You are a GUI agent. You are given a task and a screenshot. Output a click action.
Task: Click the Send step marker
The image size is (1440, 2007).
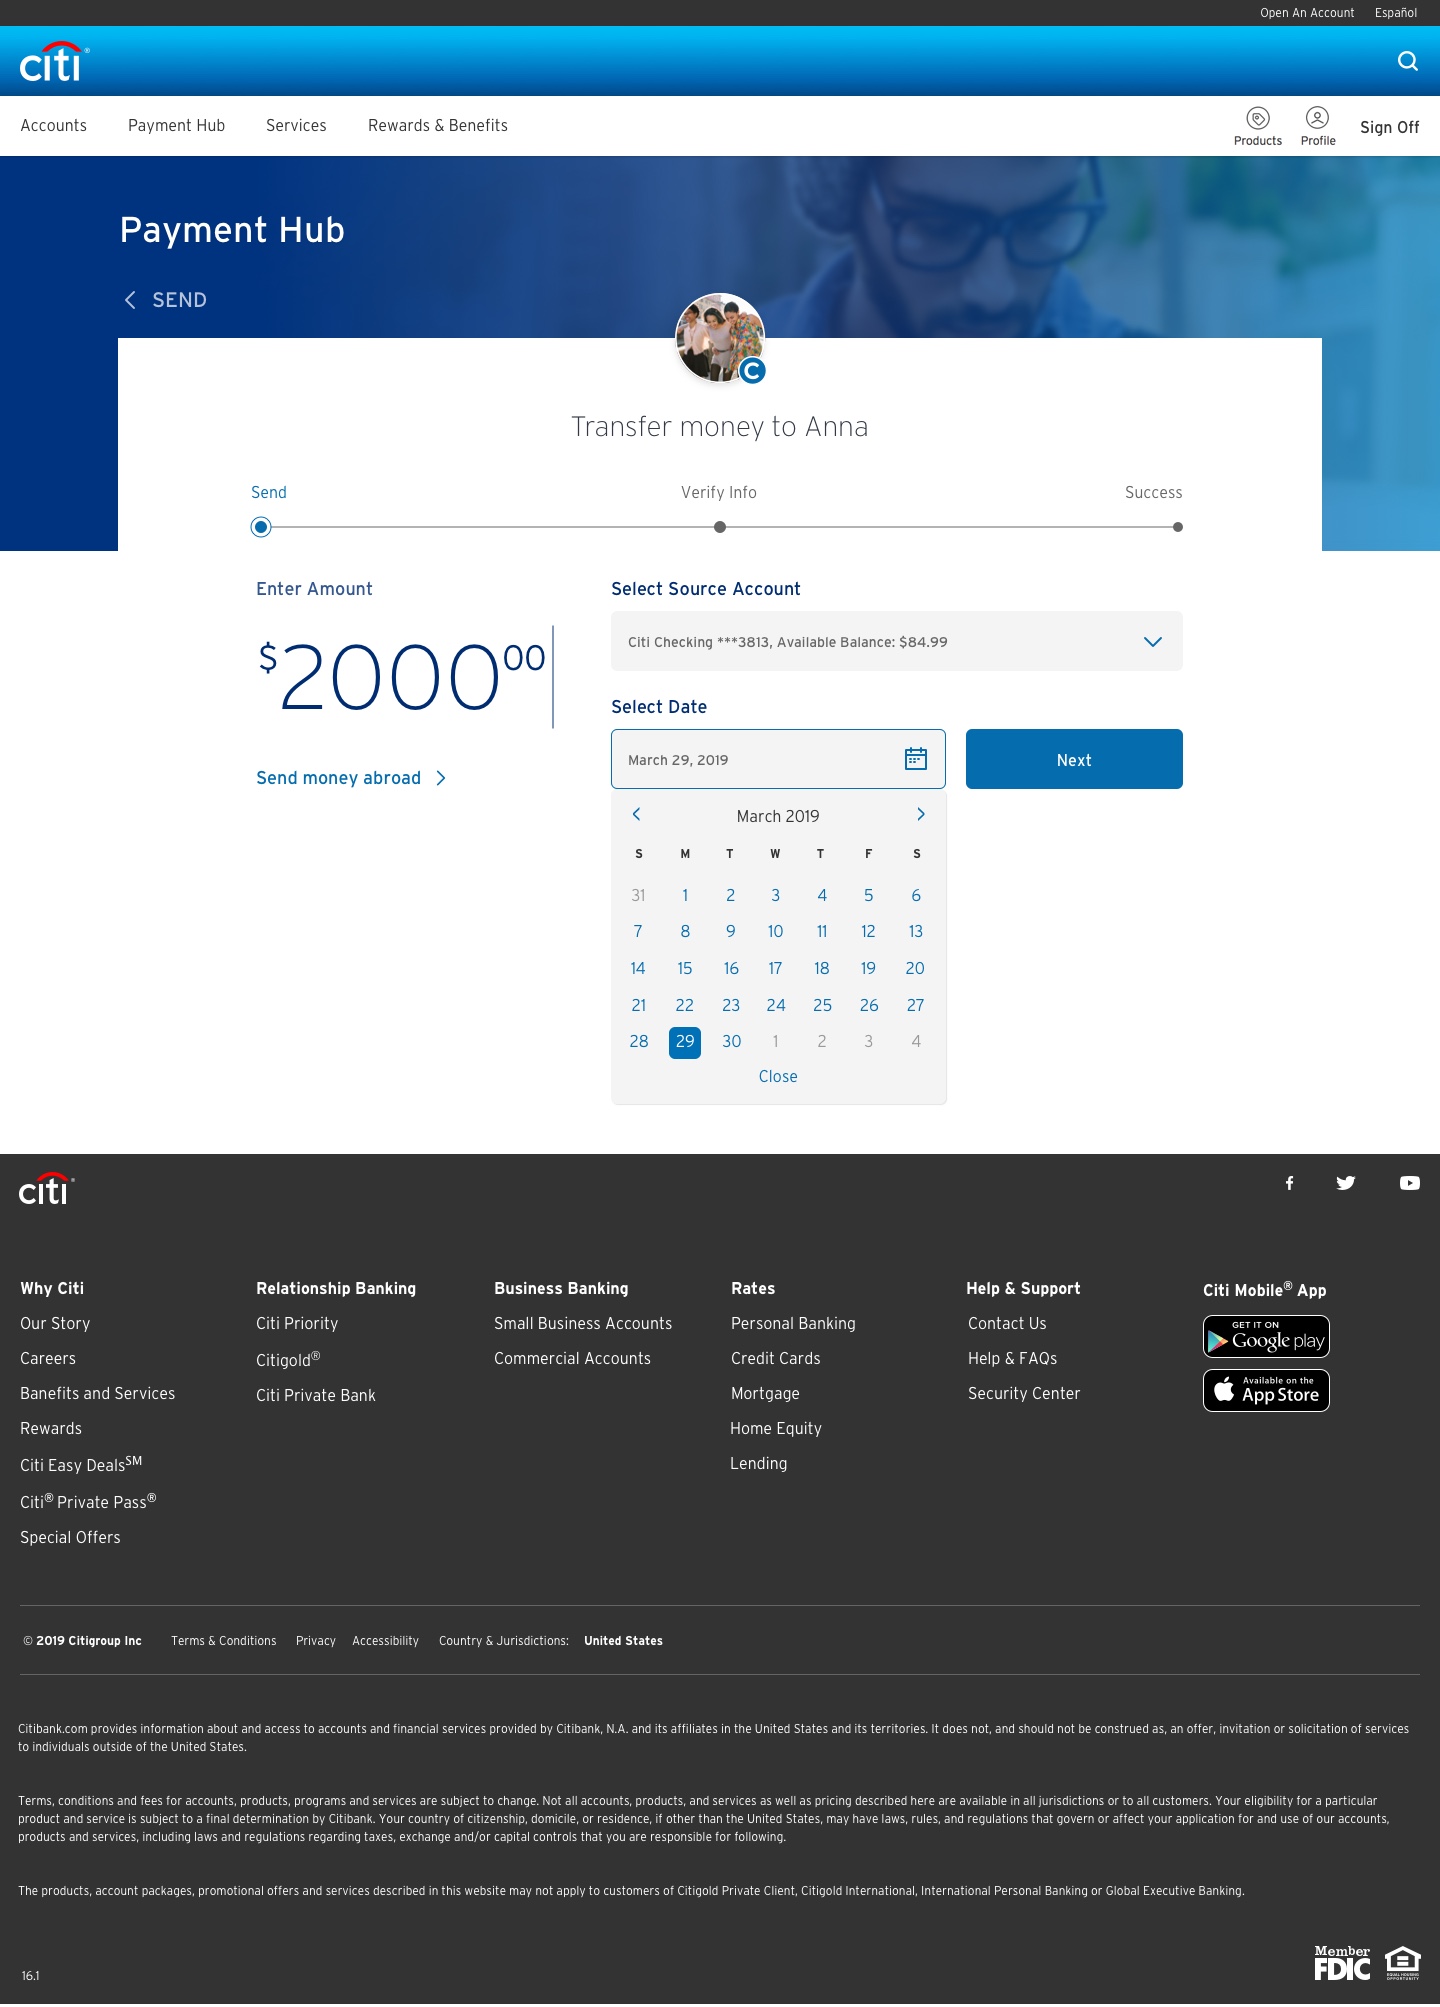(261, 527)
